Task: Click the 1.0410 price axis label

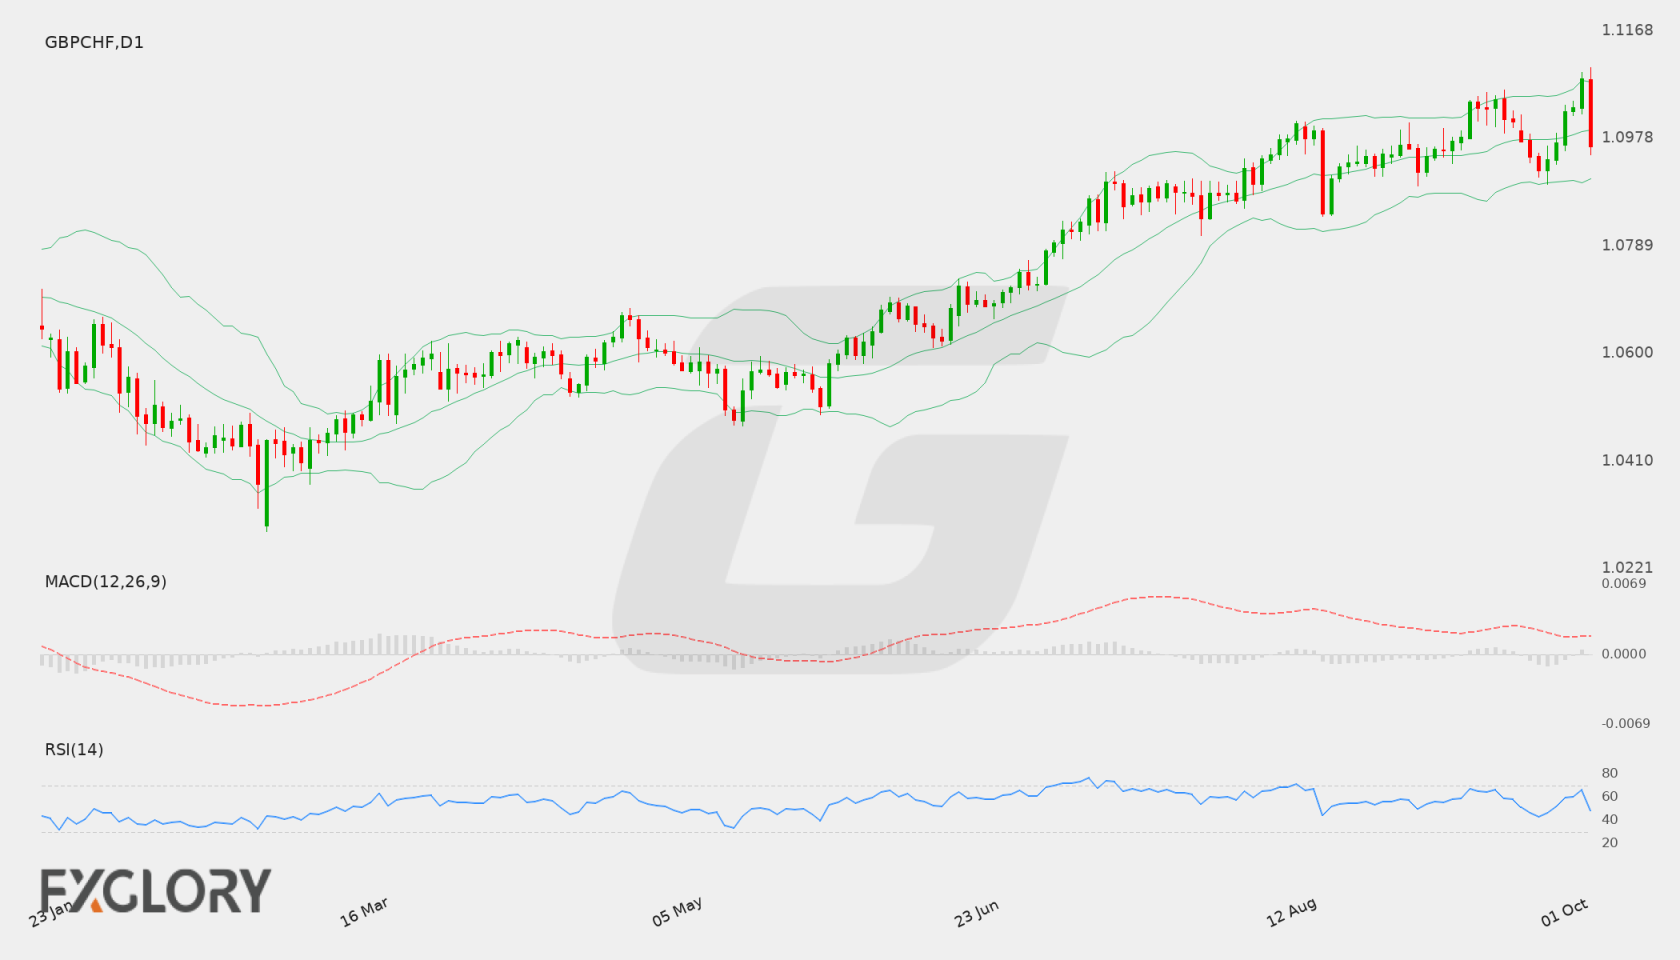Action: (1627, 460)
